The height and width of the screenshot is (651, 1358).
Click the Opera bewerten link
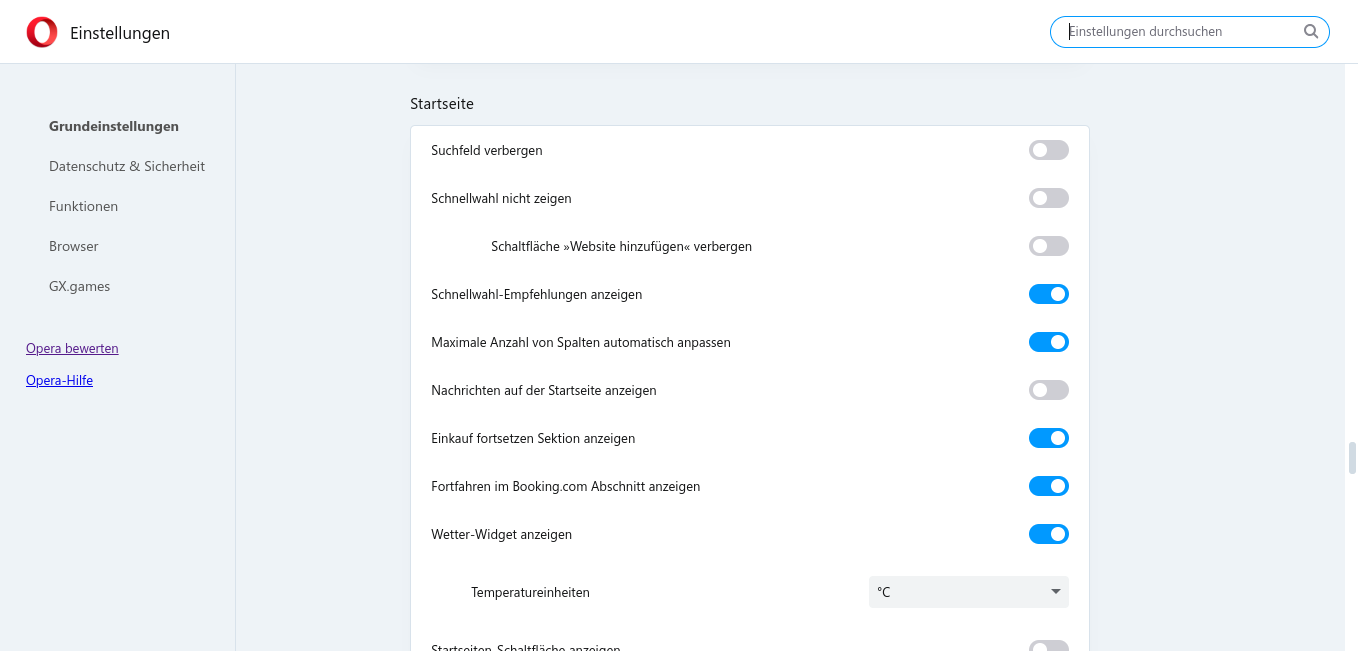tap(72, 348)
